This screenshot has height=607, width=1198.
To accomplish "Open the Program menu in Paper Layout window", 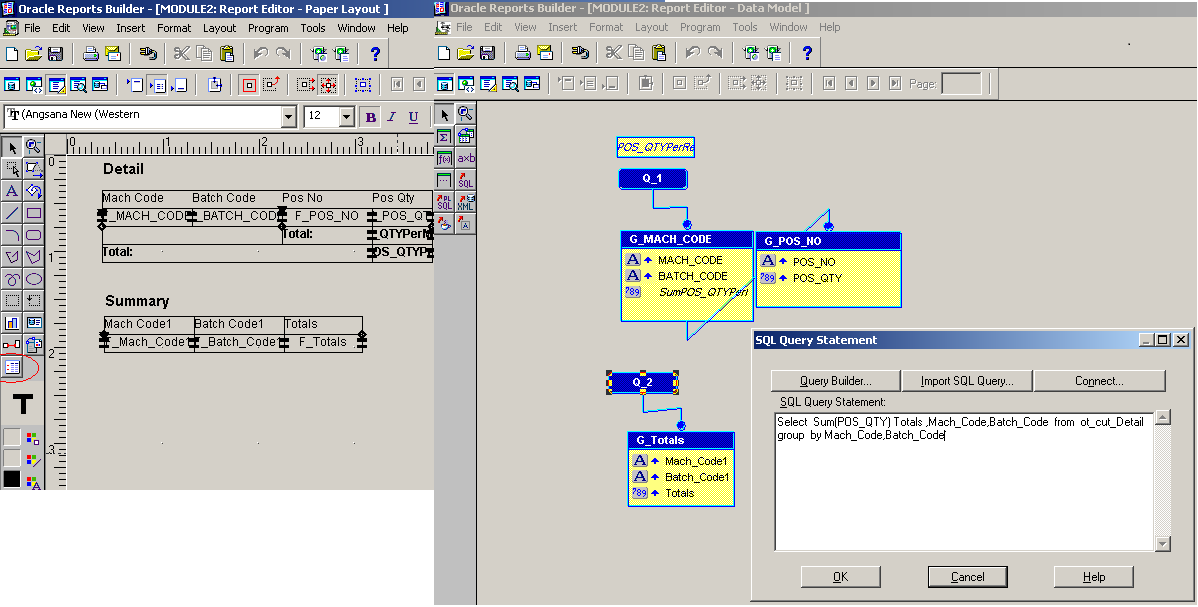I will [268, 28].
